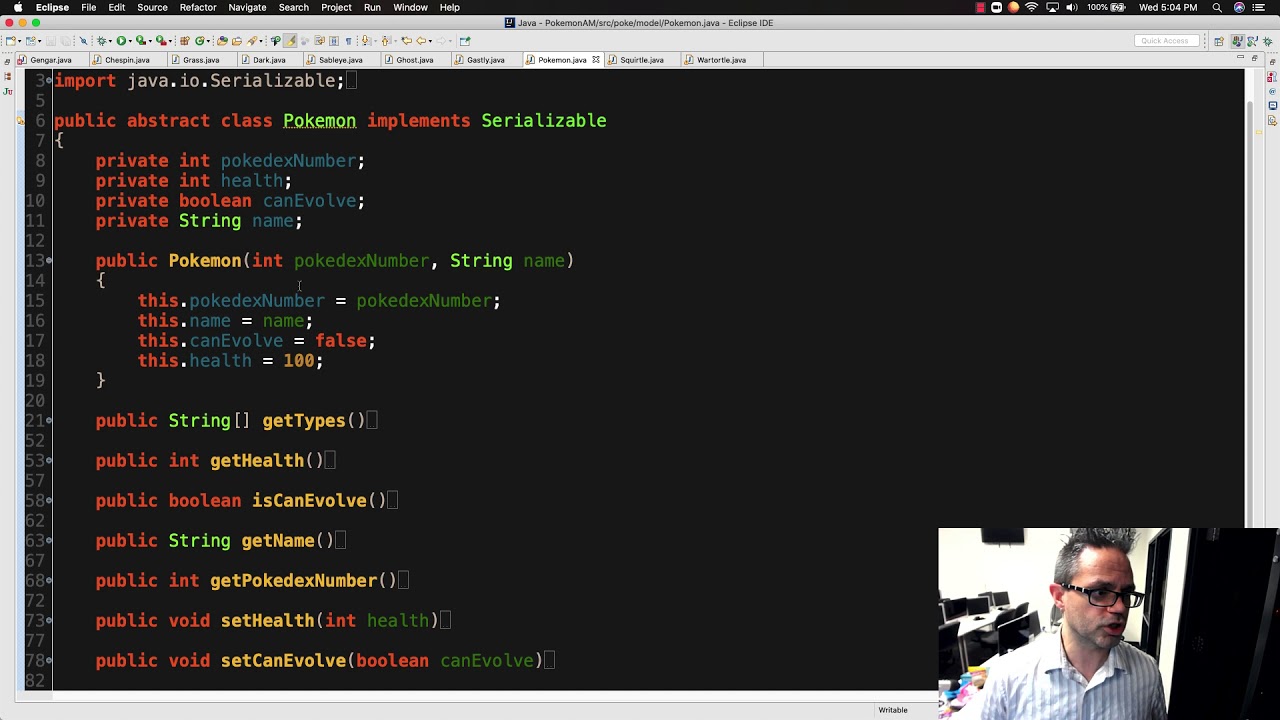The width and height of the screenshot is (1280, 720).
Task: Open the New wizard dropdown arrow
Action: coord(19,40)
